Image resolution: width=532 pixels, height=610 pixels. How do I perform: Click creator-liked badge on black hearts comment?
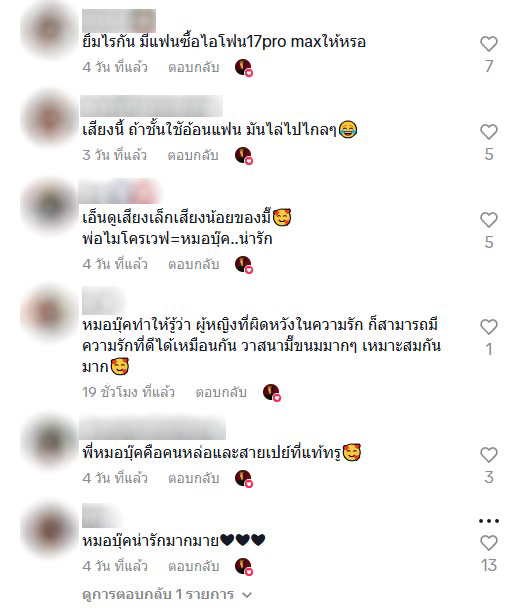point(244,566)
